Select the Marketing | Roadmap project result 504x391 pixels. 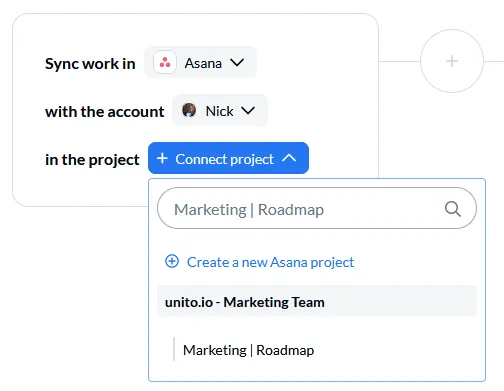tap(248, 350)
